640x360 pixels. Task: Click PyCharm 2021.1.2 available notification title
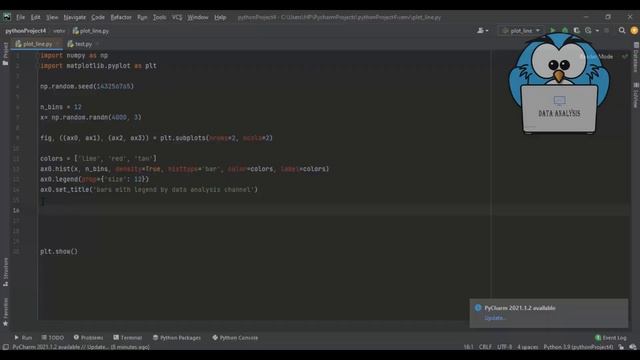click(x=520, y=308)
